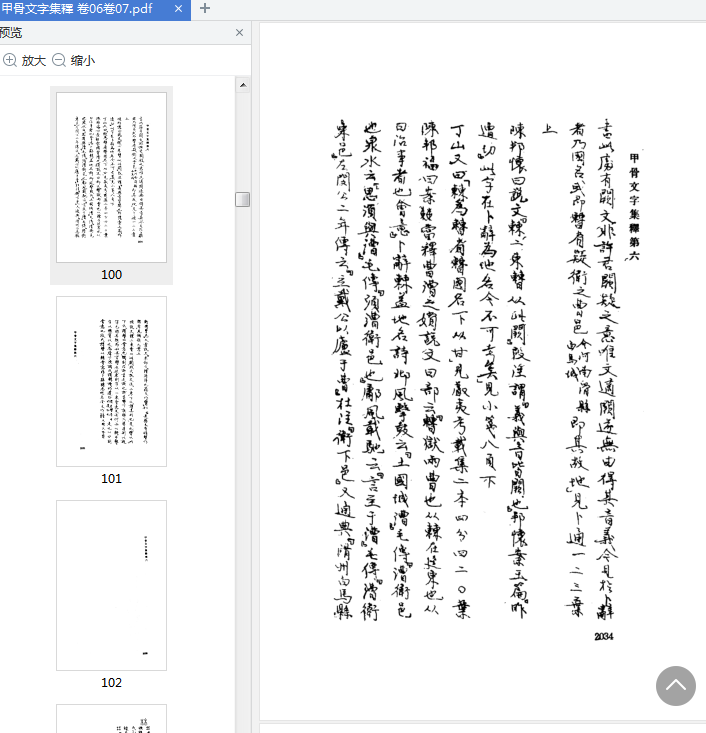Open a new tab with the plus icon
The width and height of the screenshot is (706, 733).
pyautogui.click(x=205, y=8)
